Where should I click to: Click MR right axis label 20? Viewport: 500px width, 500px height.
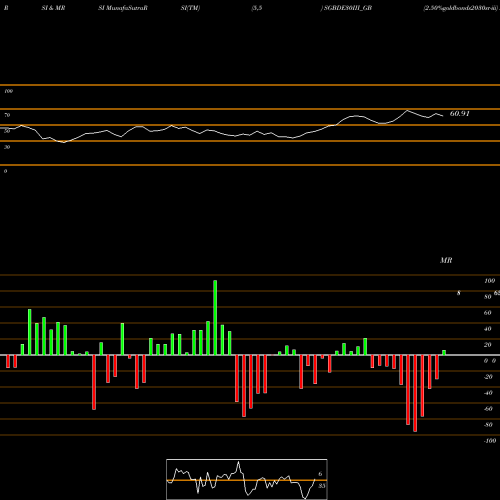tap(488, 345)
